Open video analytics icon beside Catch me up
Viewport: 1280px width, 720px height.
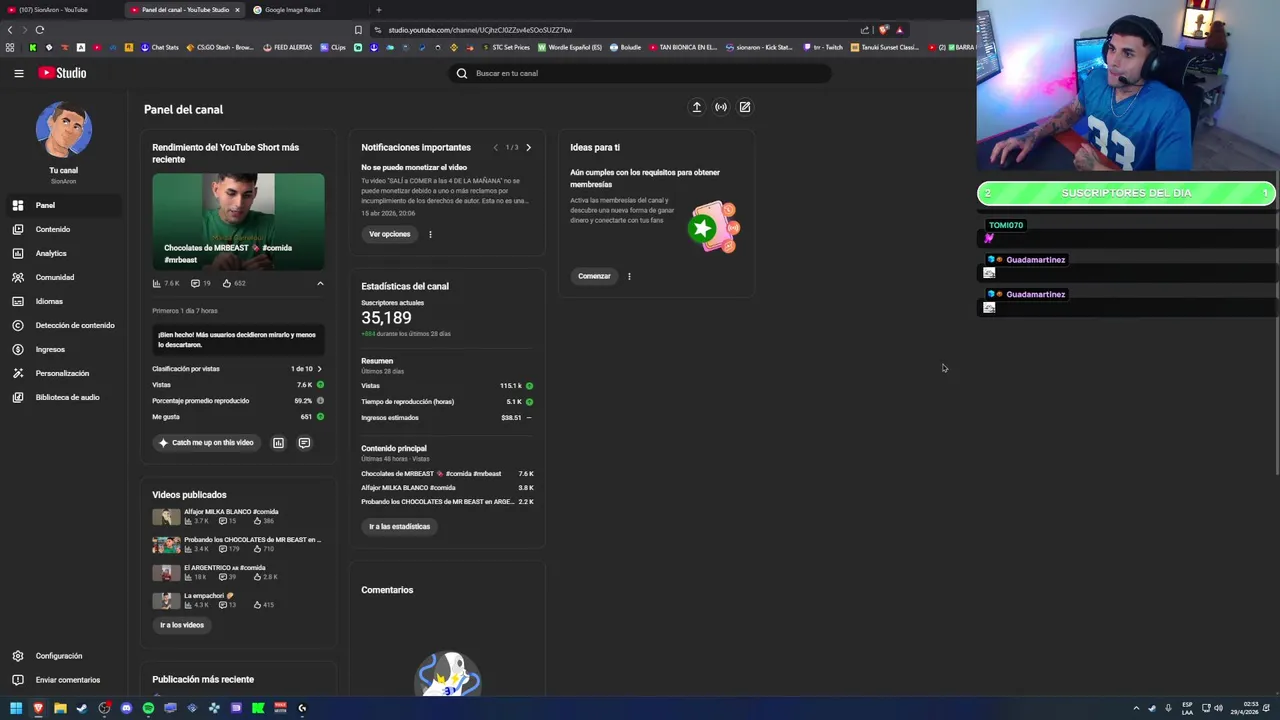point(278,443)
